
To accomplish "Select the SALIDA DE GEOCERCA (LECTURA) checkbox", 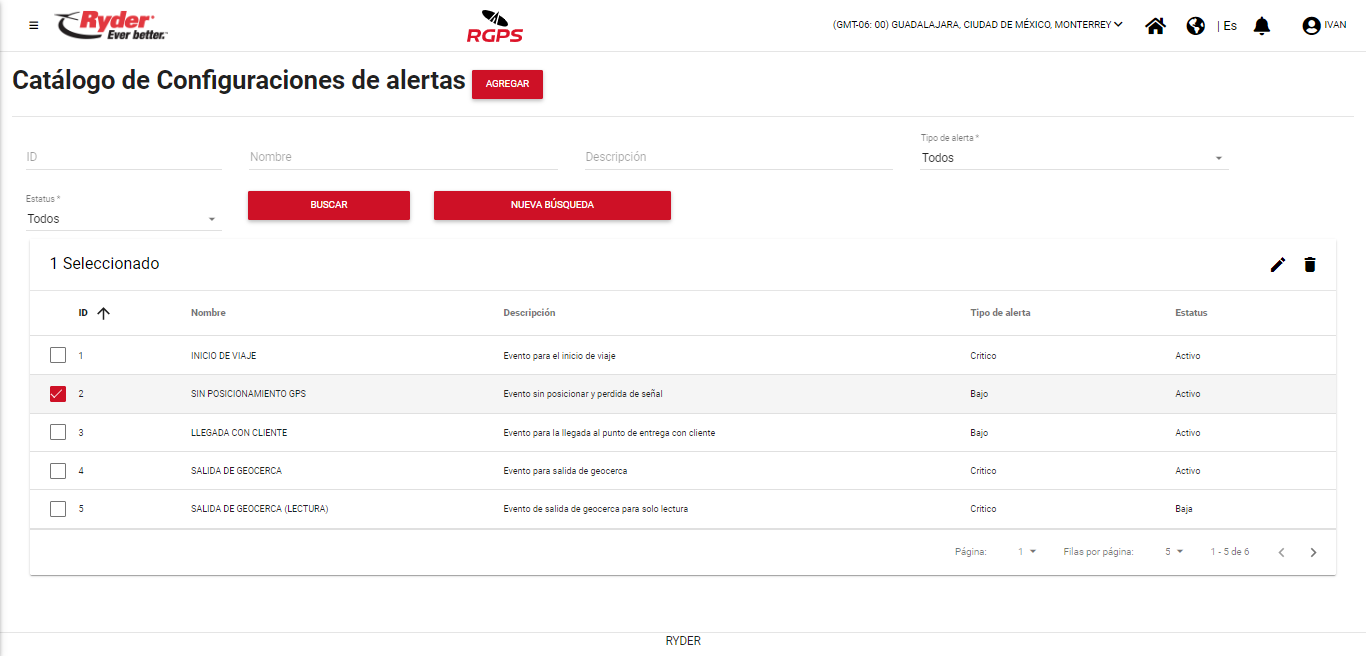I will [58, 509].
